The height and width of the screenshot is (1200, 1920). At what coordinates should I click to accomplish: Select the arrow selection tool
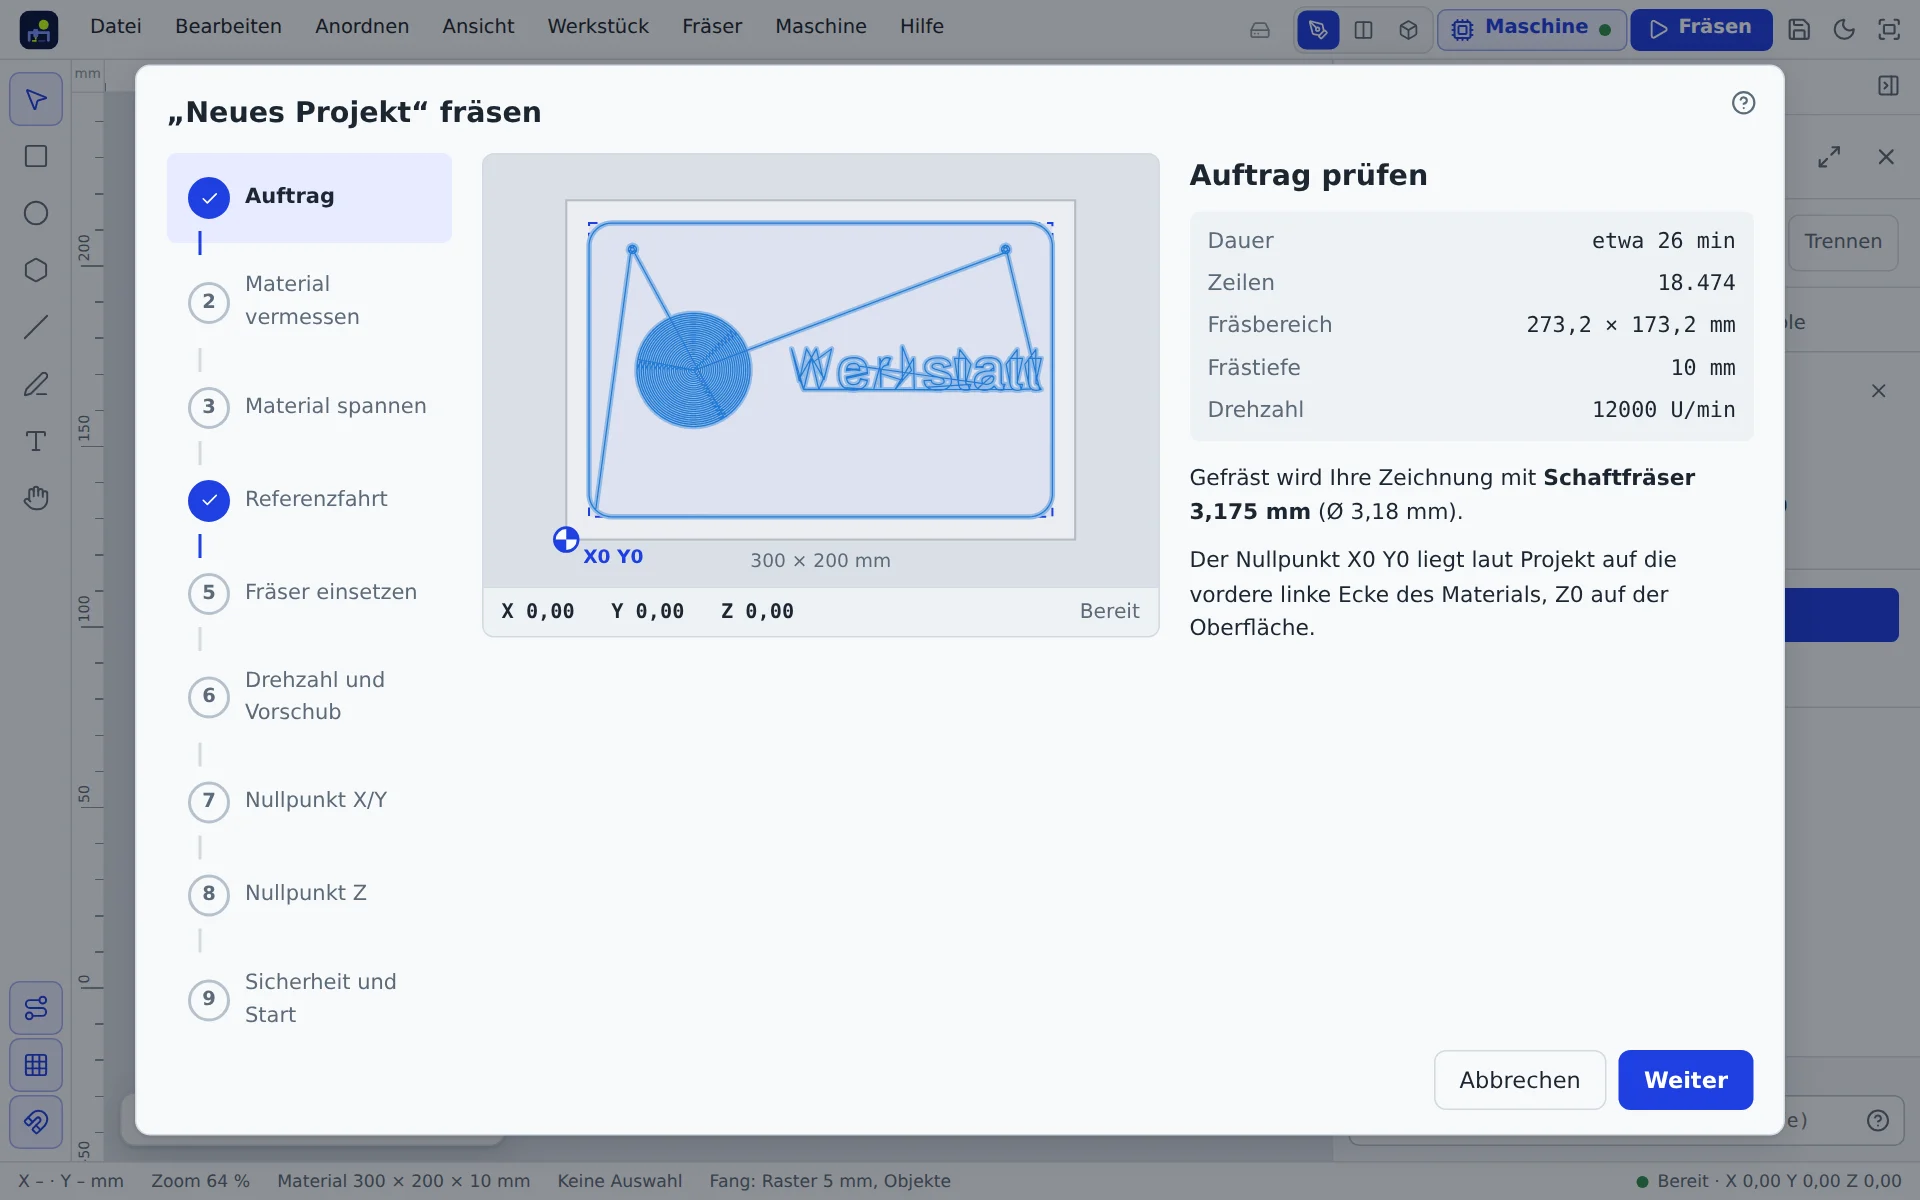pyautogui.click(x=36, y=99)
